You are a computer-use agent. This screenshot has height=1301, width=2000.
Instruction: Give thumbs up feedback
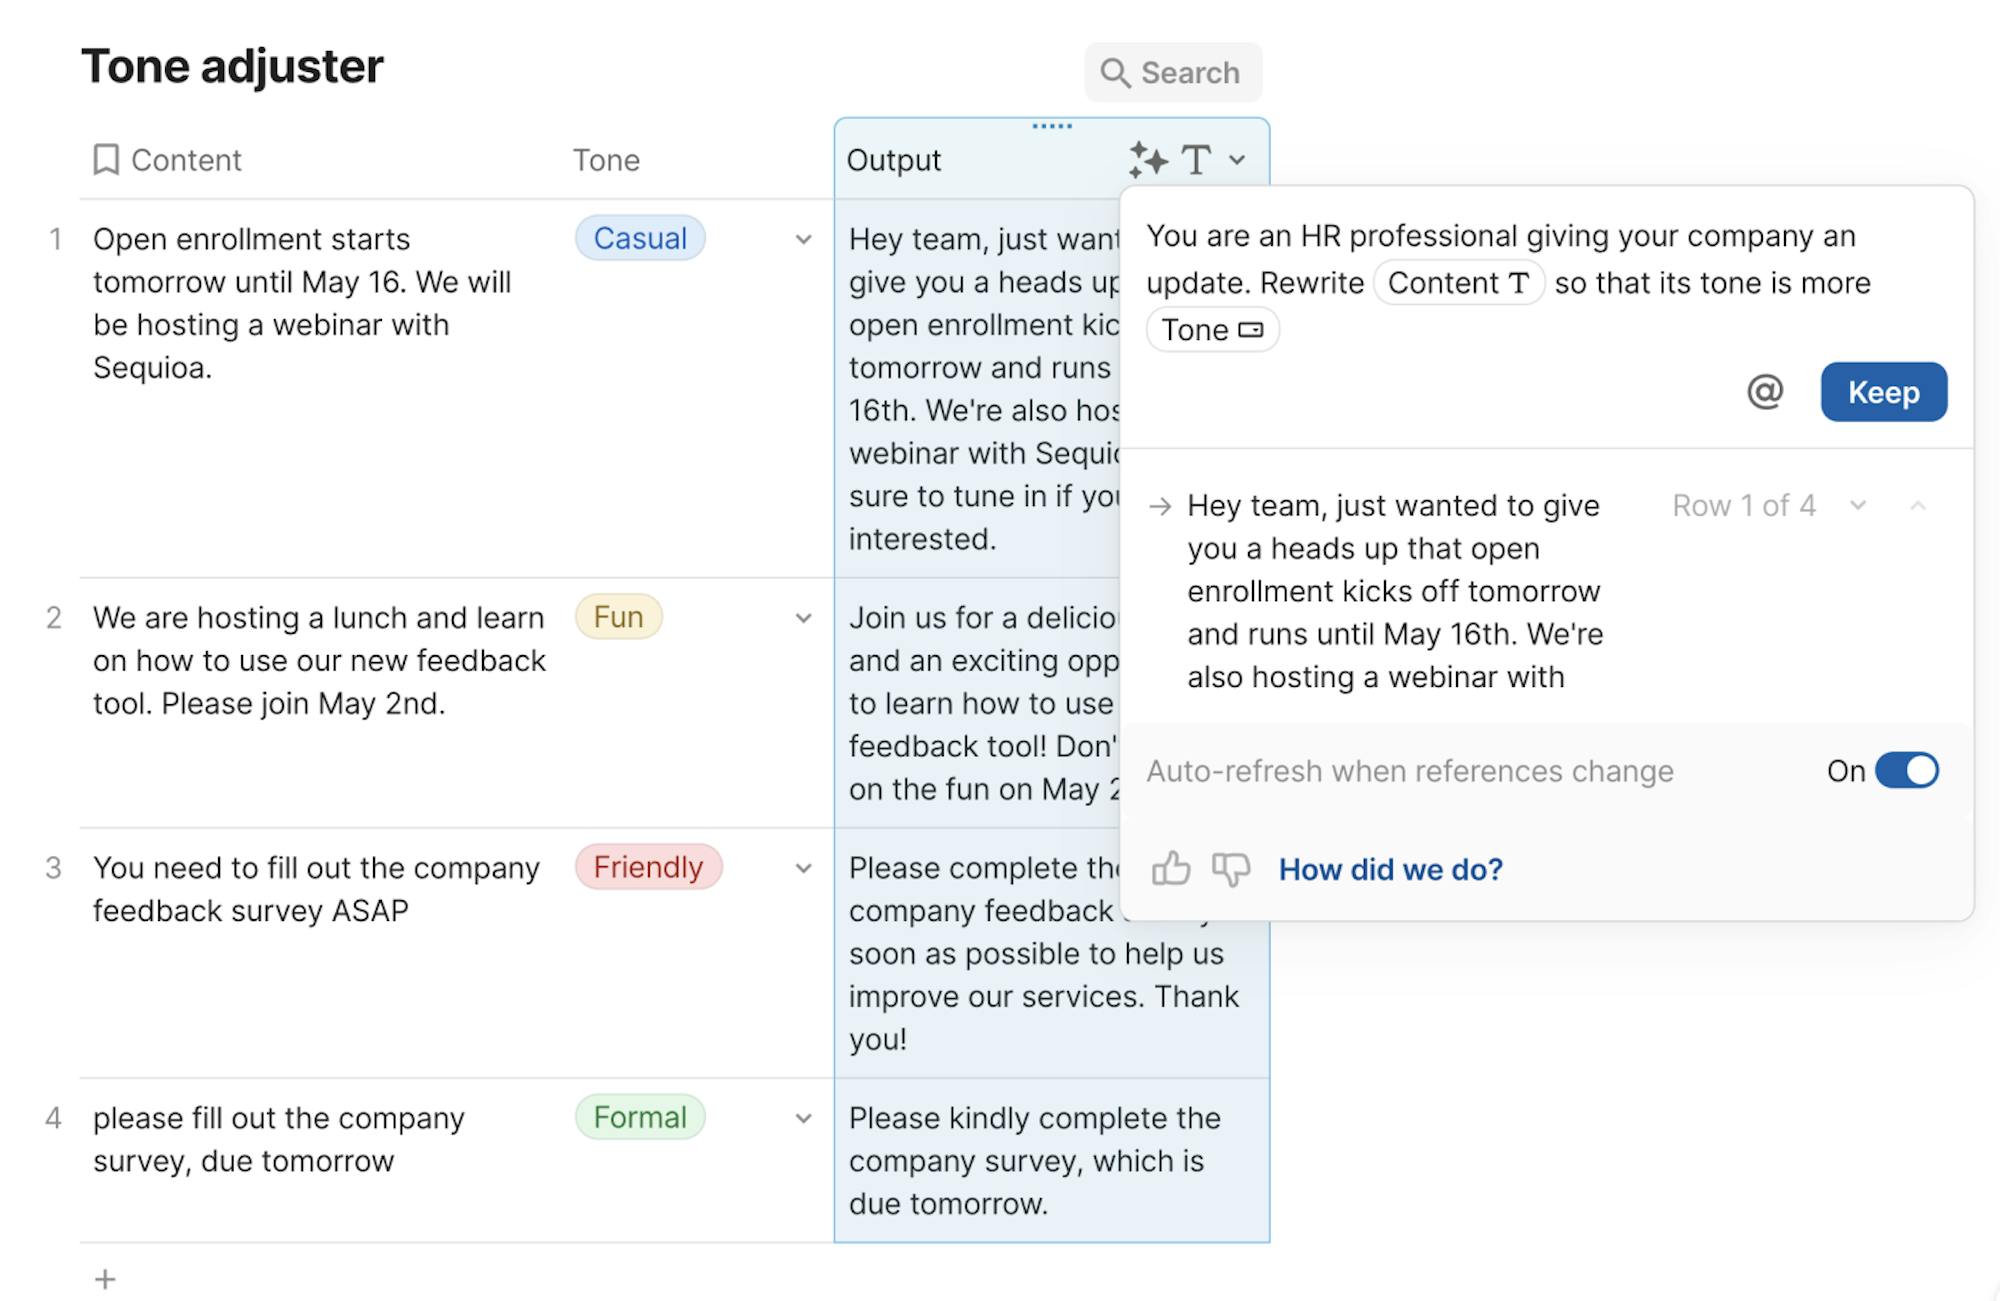click(x=1170, y=869)
